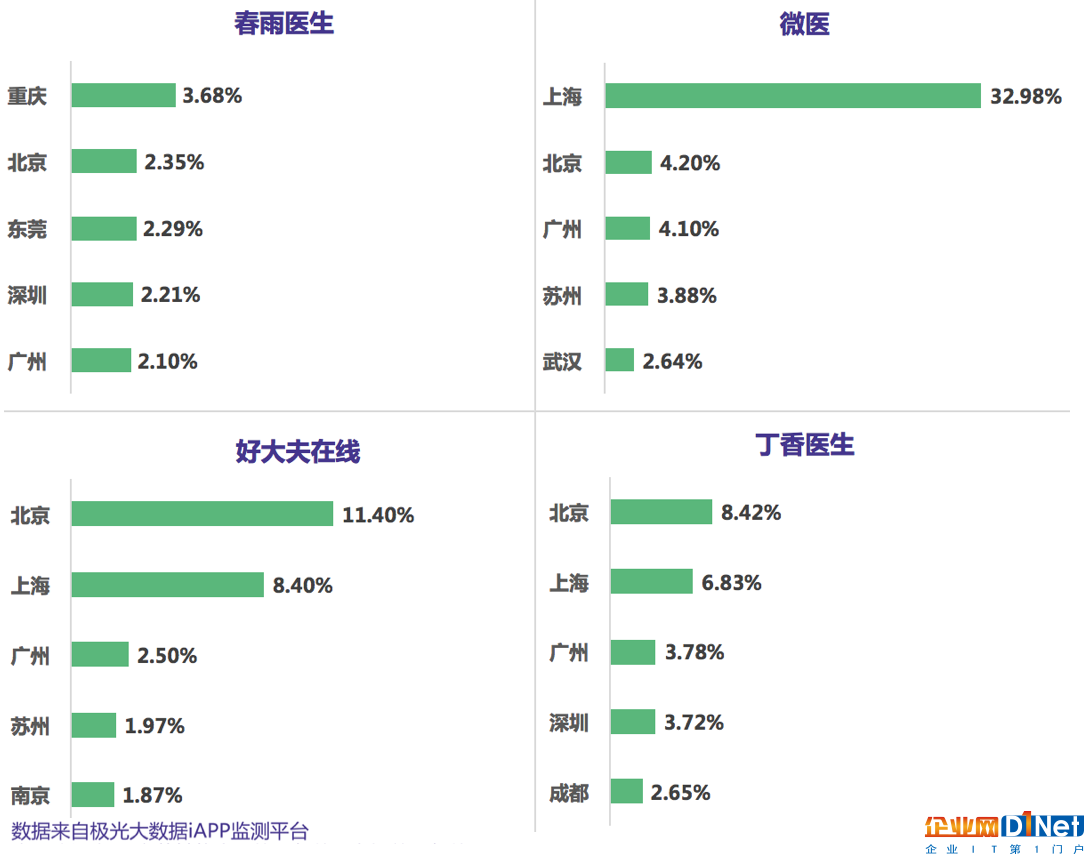
Task: Click the 数据来自极光大数据 source note
Action: (160, 831)
